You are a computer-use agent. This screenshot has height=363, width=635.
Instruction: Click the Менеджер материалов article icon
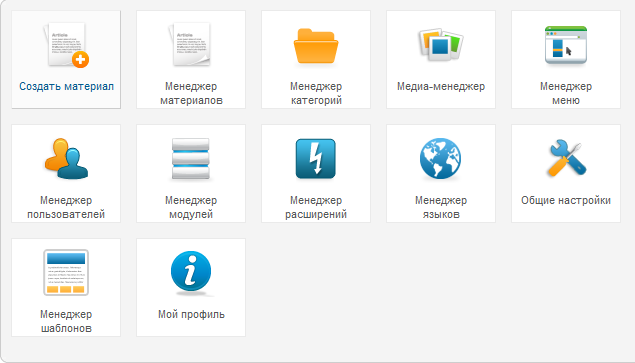click(190, 45)
